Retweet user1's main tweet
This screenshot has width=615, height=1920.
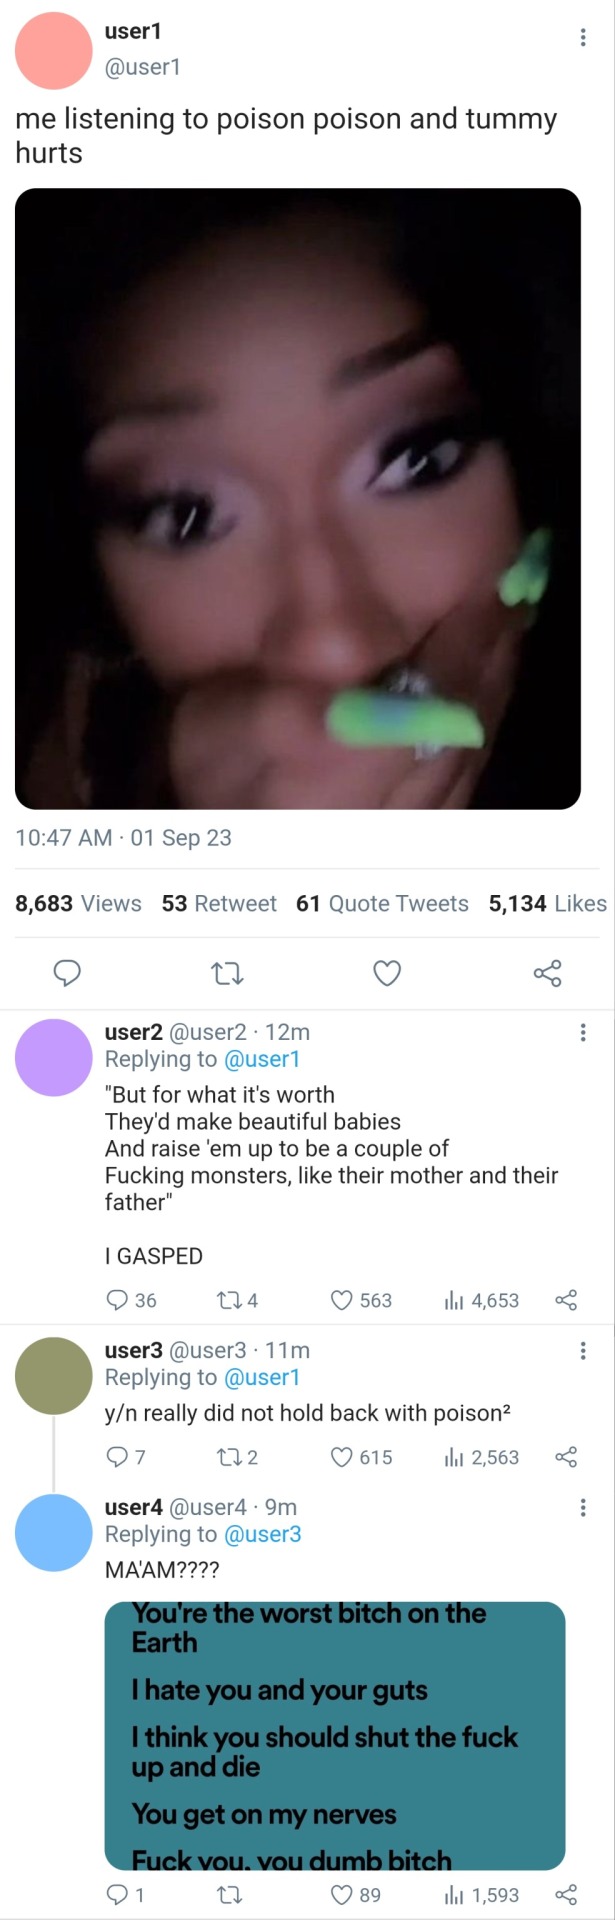point(228,973)
